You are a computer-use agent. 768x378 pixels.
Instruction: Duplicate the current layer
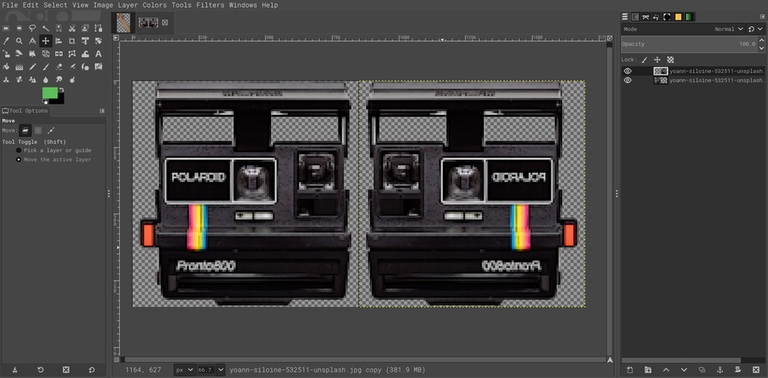click(x=702, y=369)
